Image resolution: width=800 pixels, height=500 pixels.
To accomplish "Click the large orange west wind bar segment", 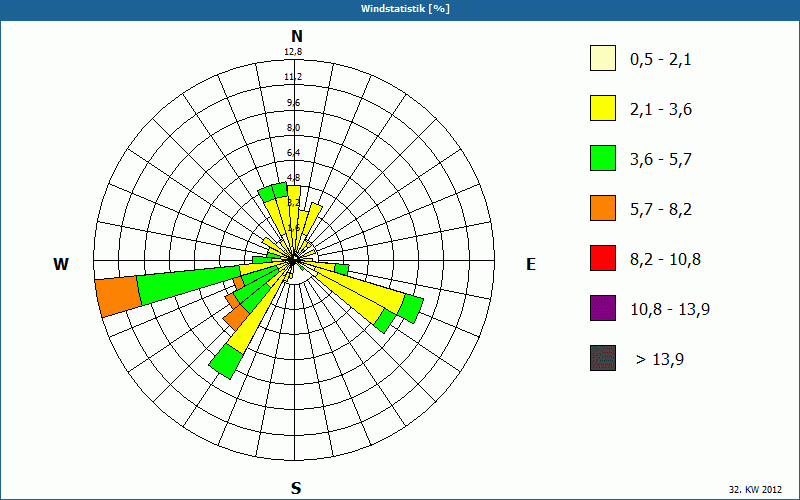I will 118,297.
